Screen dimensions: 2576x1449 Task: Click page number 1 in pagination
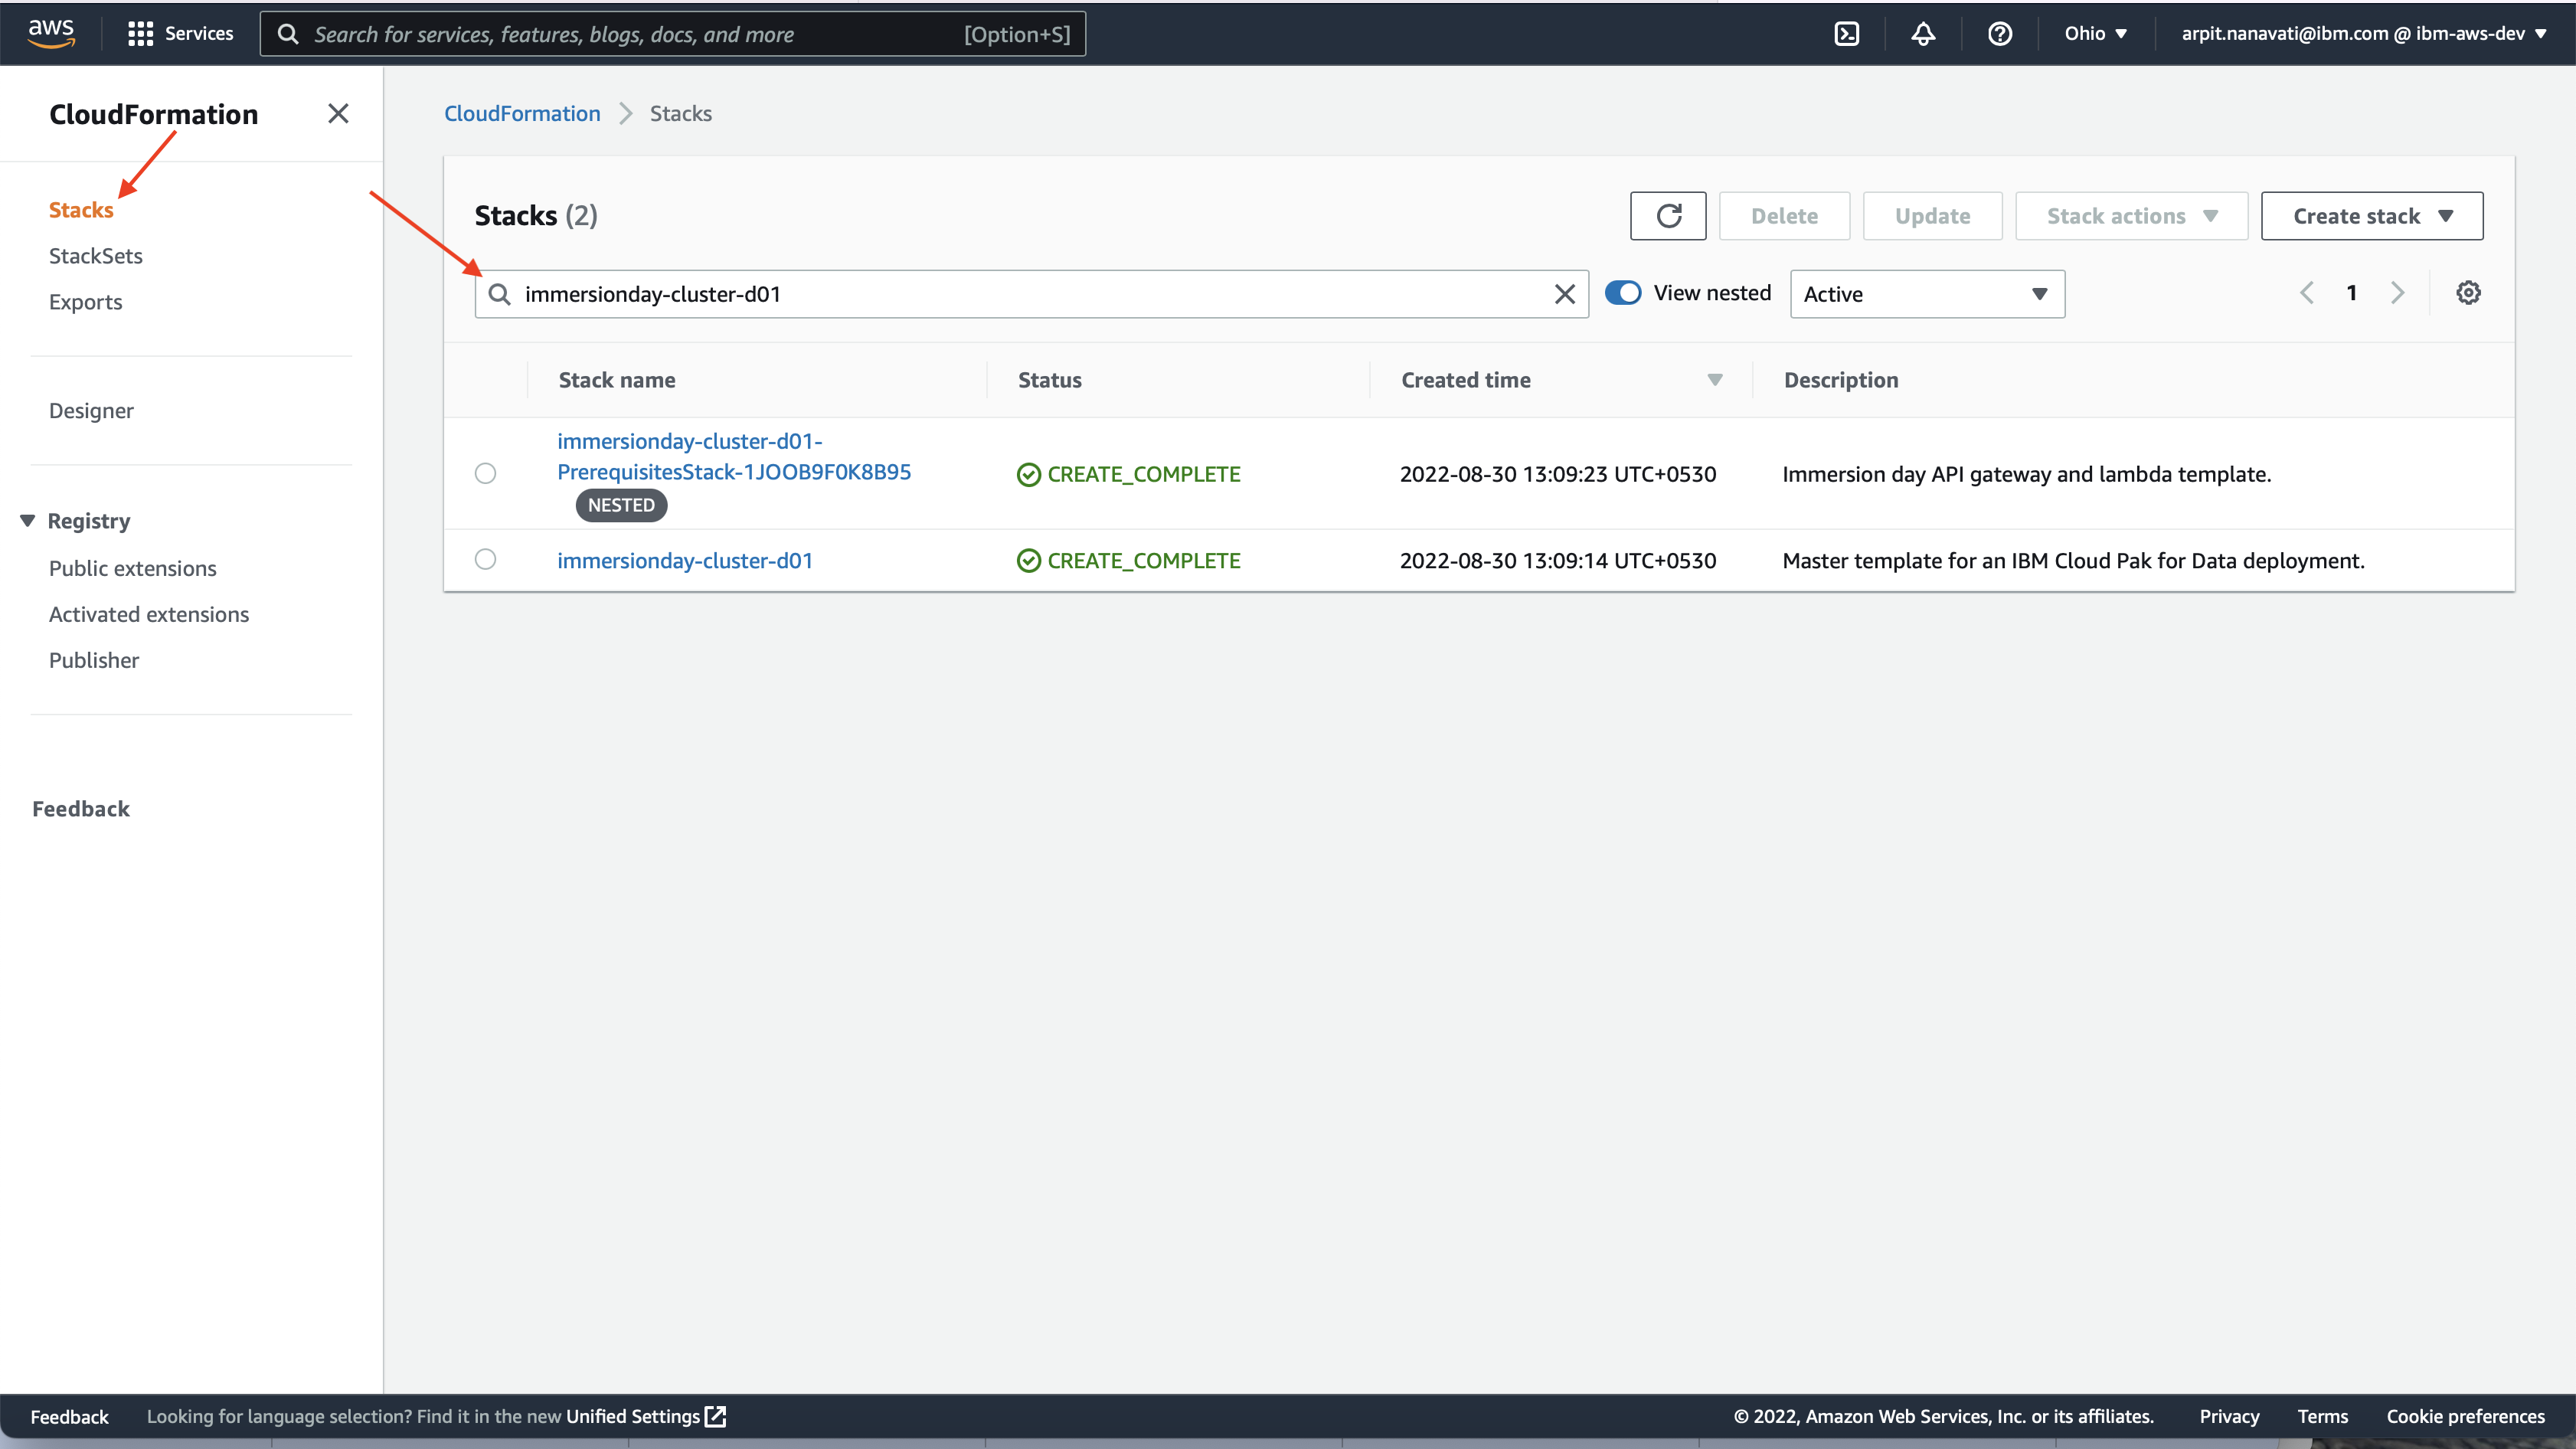pyautogui.click(x=2352, y=293)
